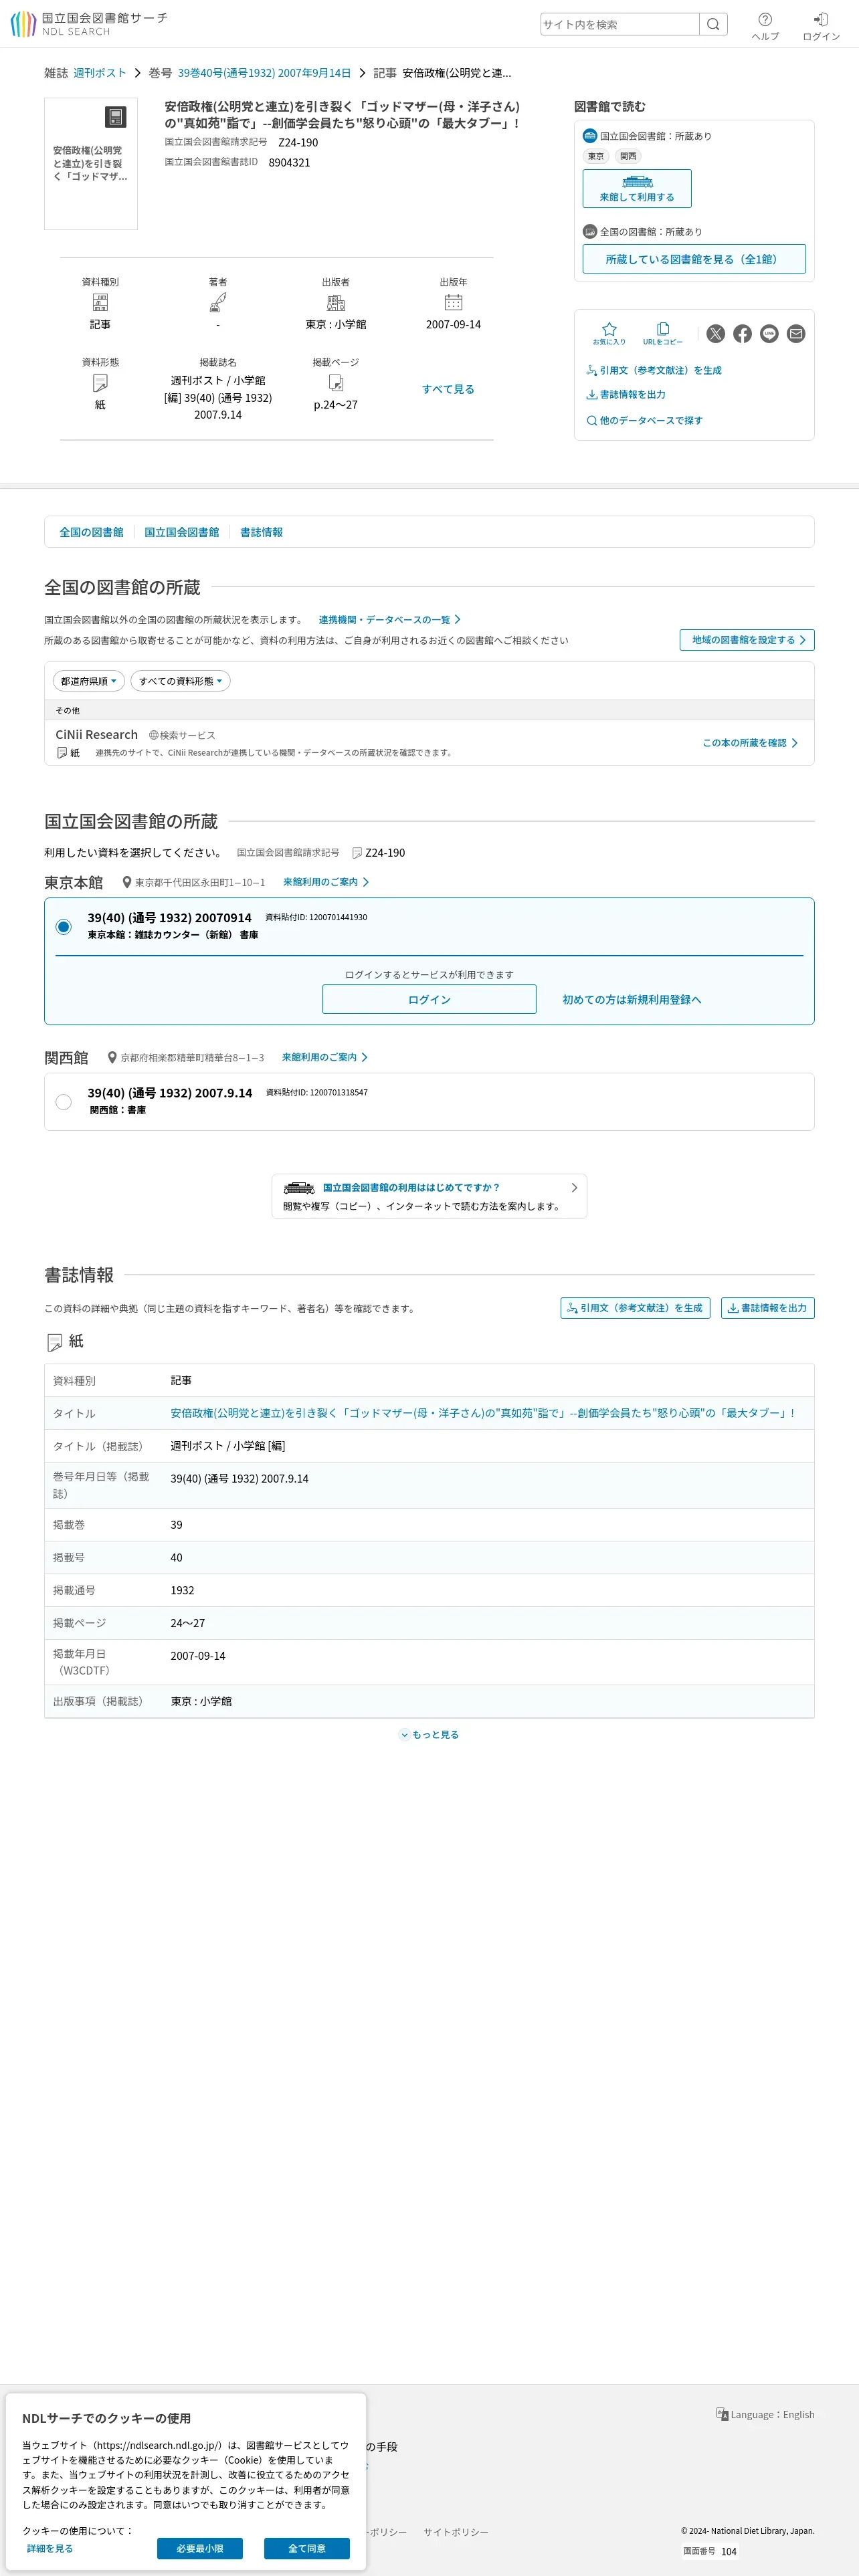Click the Tokyo location pin icon
The width and height of the screenshot is (859, 2576).
click(127, 883)
